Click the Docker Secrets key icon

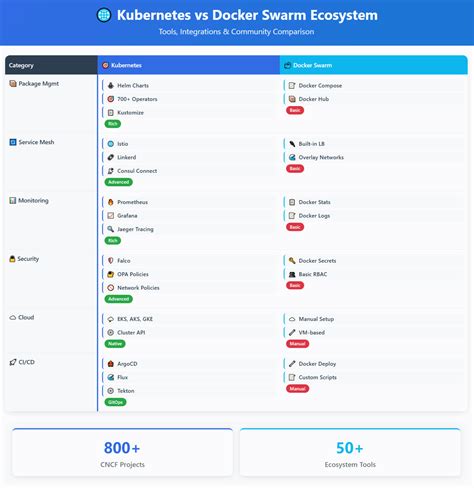[x=292, y=261]
